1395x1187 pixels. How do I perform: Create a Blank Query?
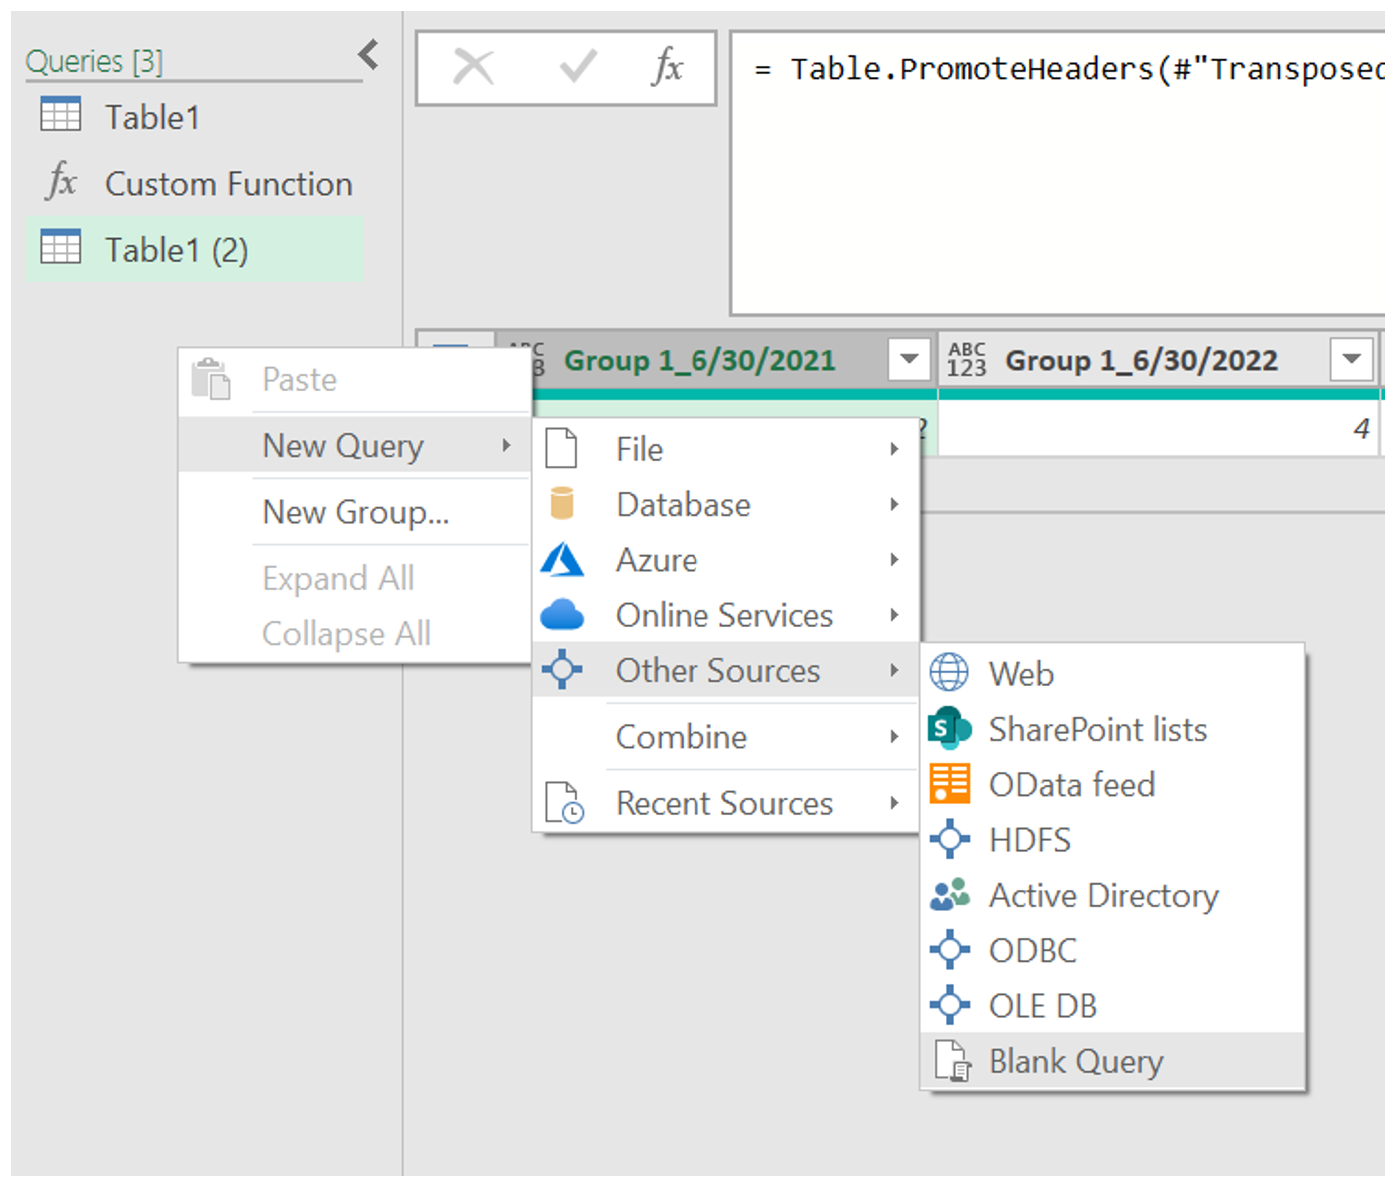[x=1075, y=1062]
